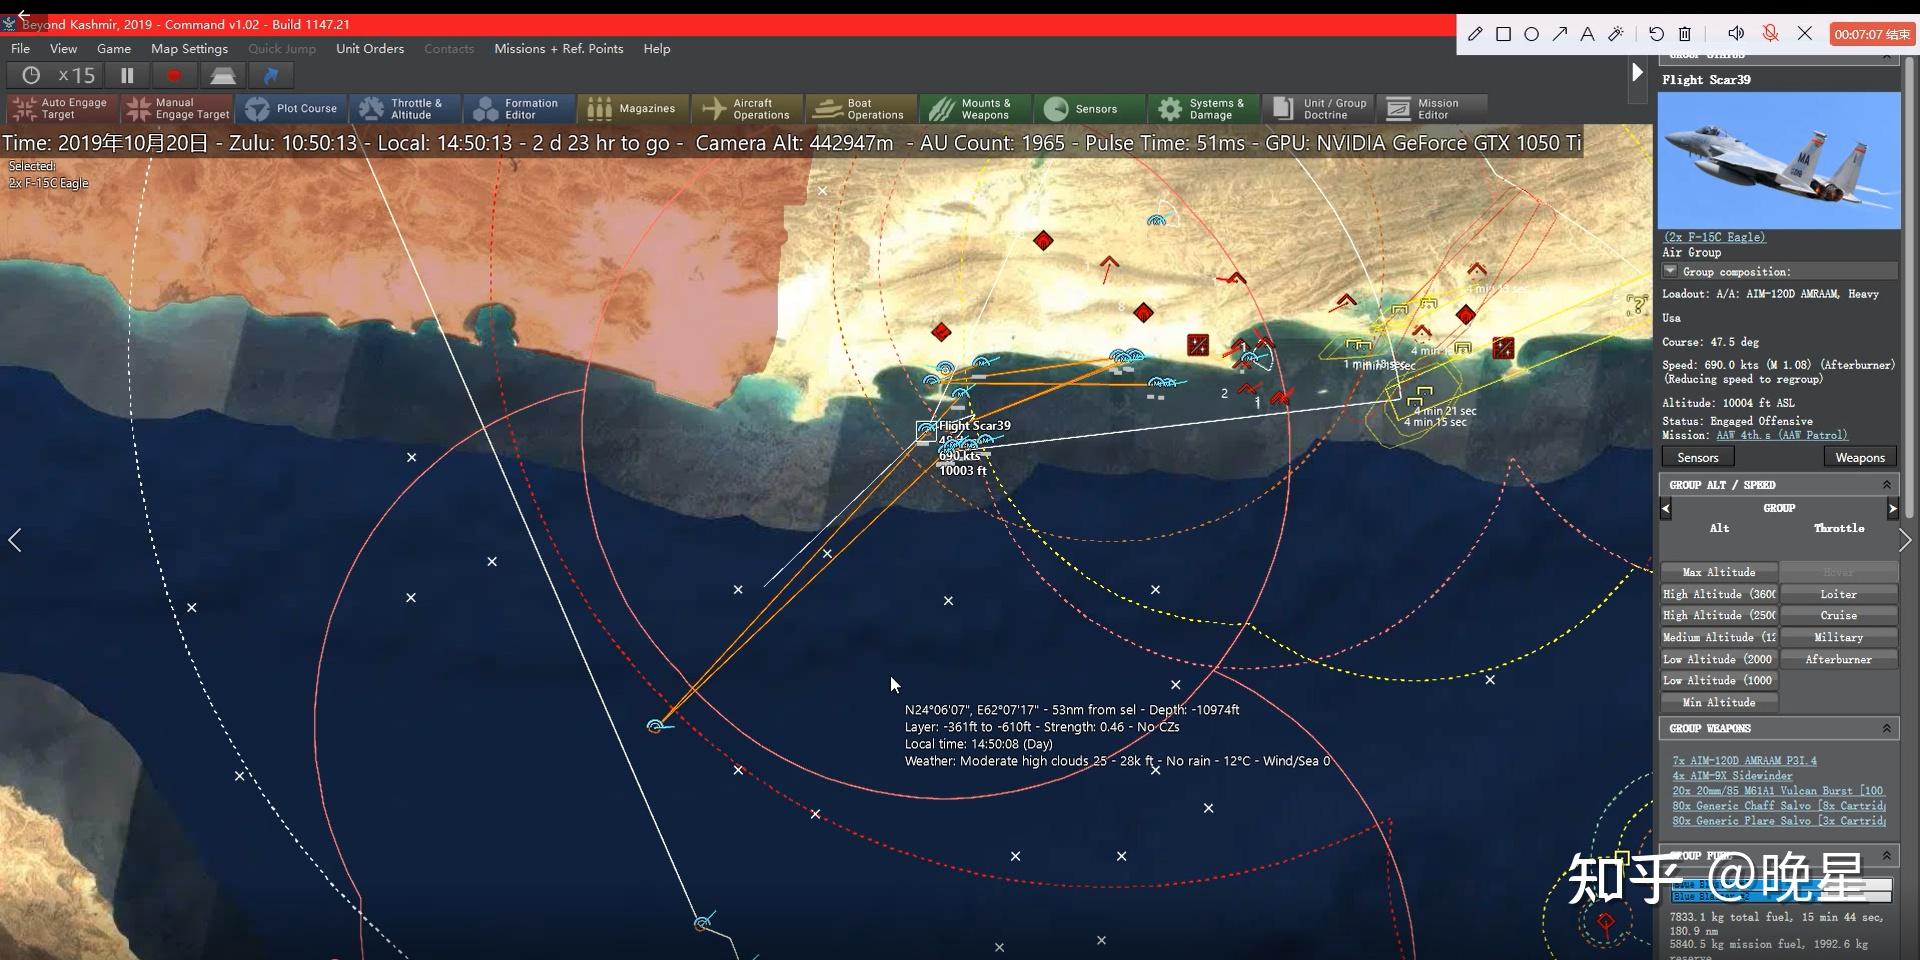Viewport: 1920px width, 960px height.
Task: Open the Game menu
Action: (x=114, y=48)
